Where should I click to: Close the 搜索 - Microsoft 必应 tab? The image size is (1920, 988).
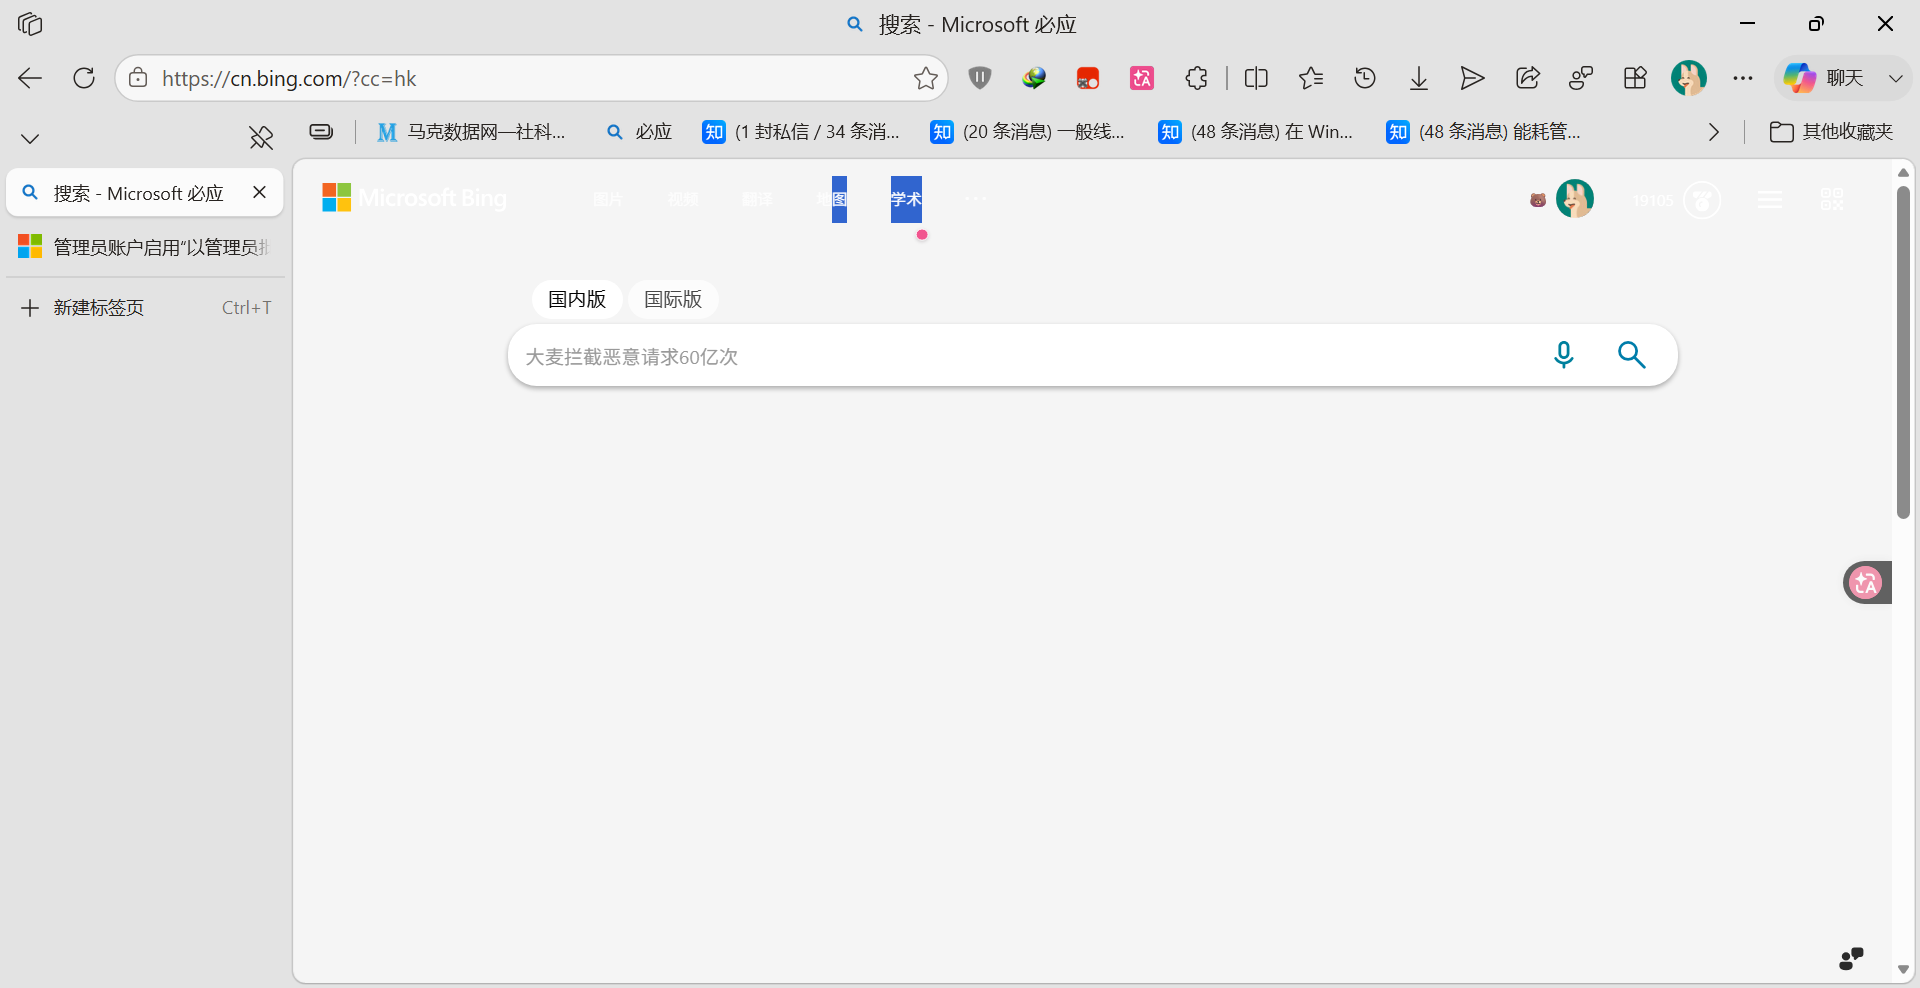260,192
